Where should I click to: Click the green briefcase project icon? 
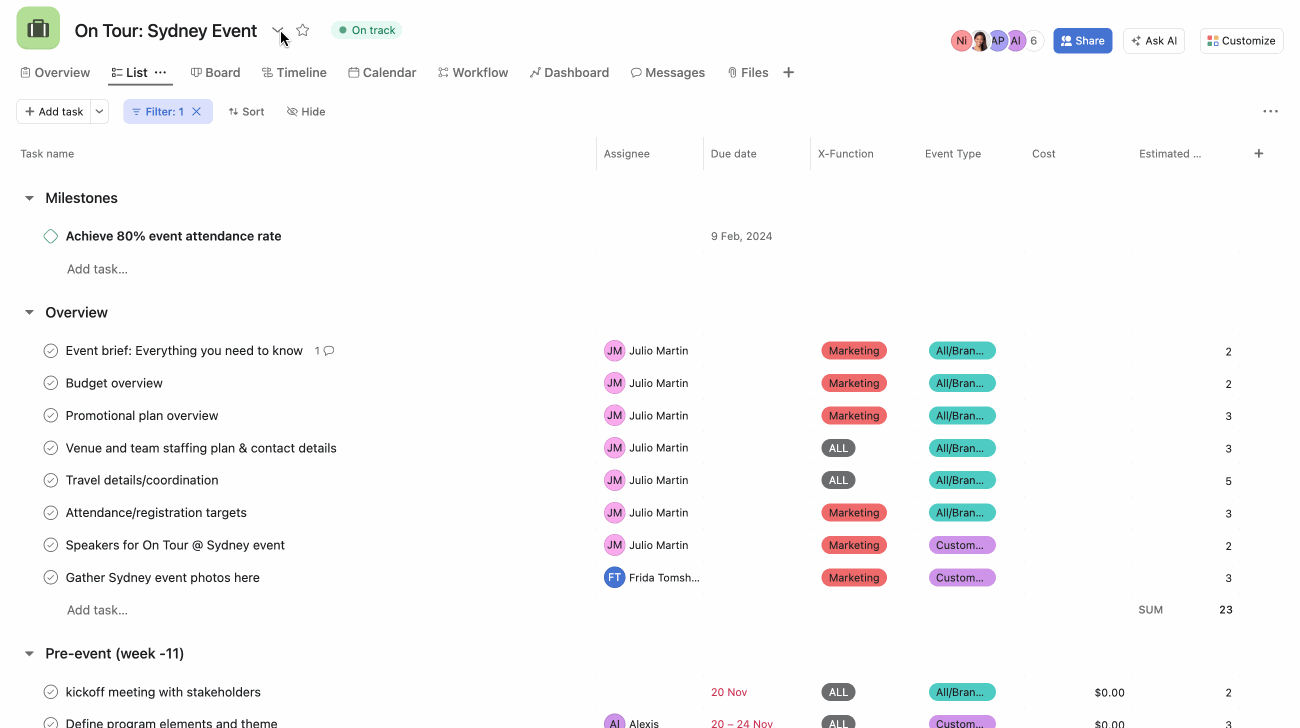coord(38,29)
